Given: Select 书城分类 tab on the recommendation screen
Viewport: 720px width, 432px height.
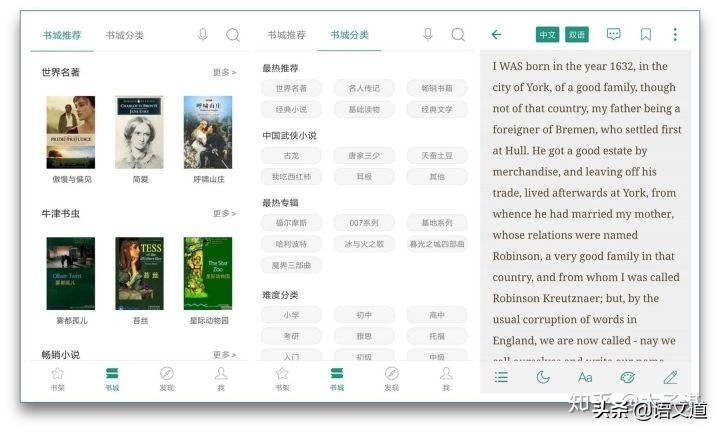Looking at the screenshot, I should click(x=125, y=35).
